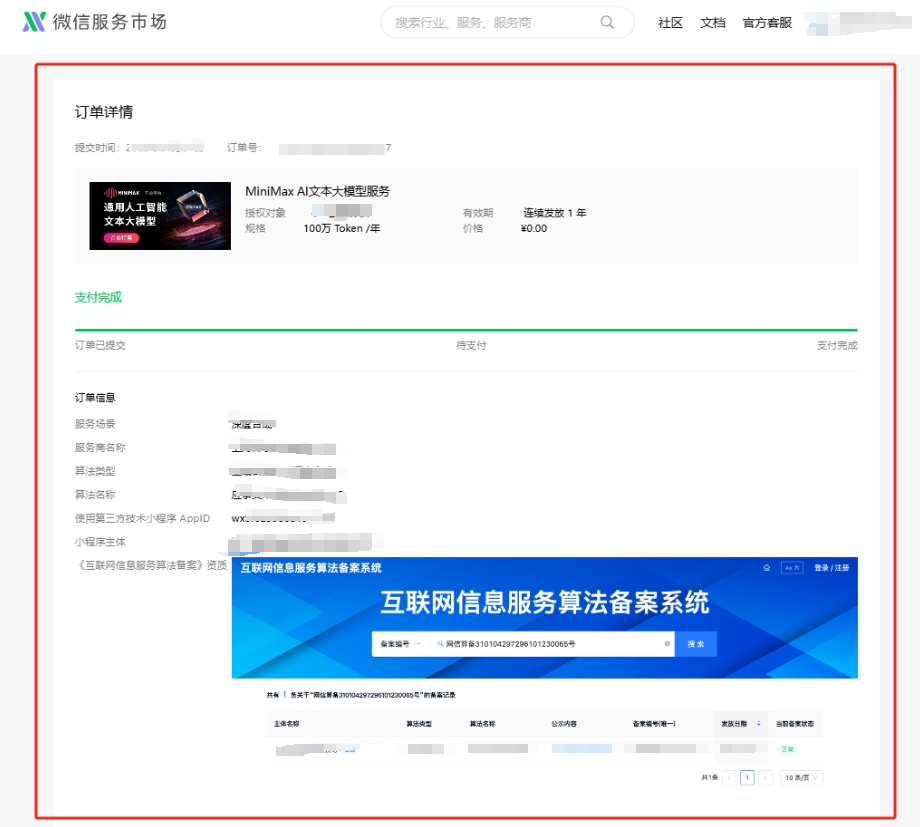Select page 1 in the pagination
Screen dimensions: 920x827
pos(747,778)
